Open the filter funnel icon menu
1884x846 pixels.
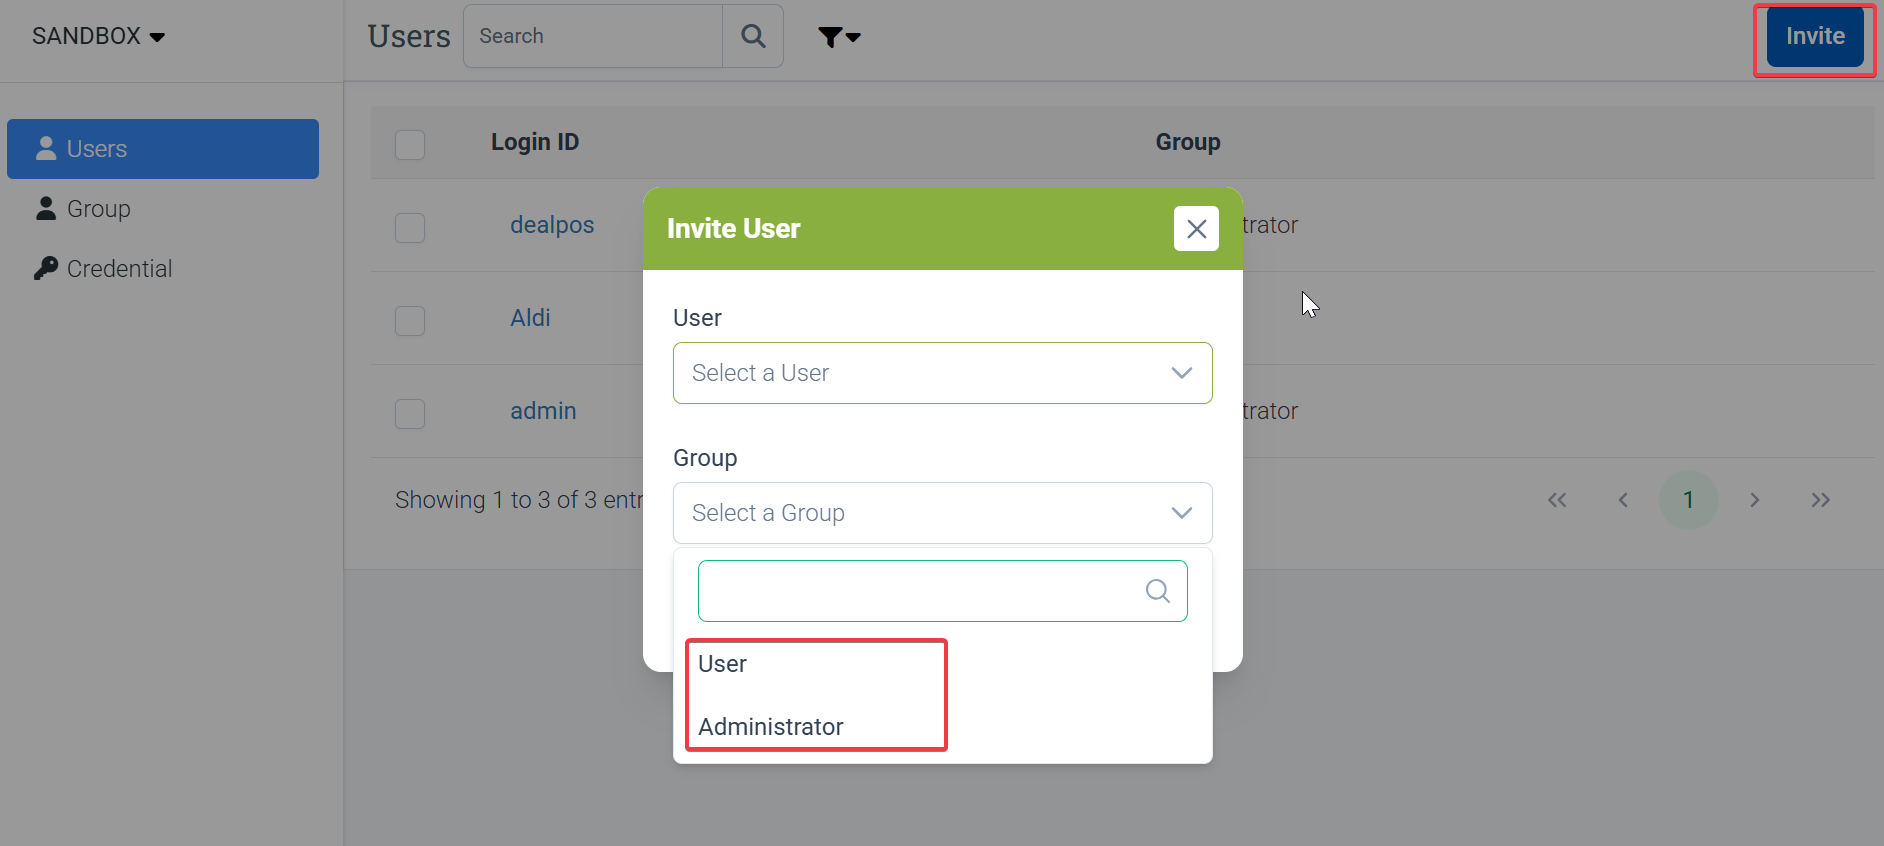[x=838, y=37]
